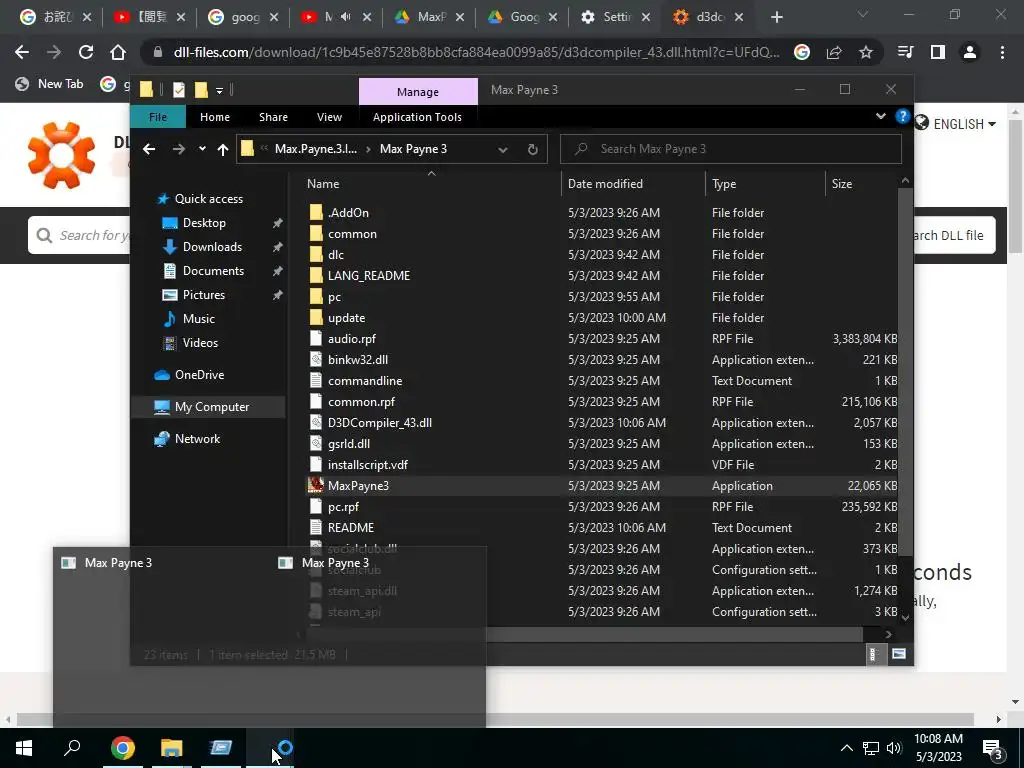Open Quick Access Toolbar customize dropdown
This screenshot has width=1024, height=768.
(219, 90)
